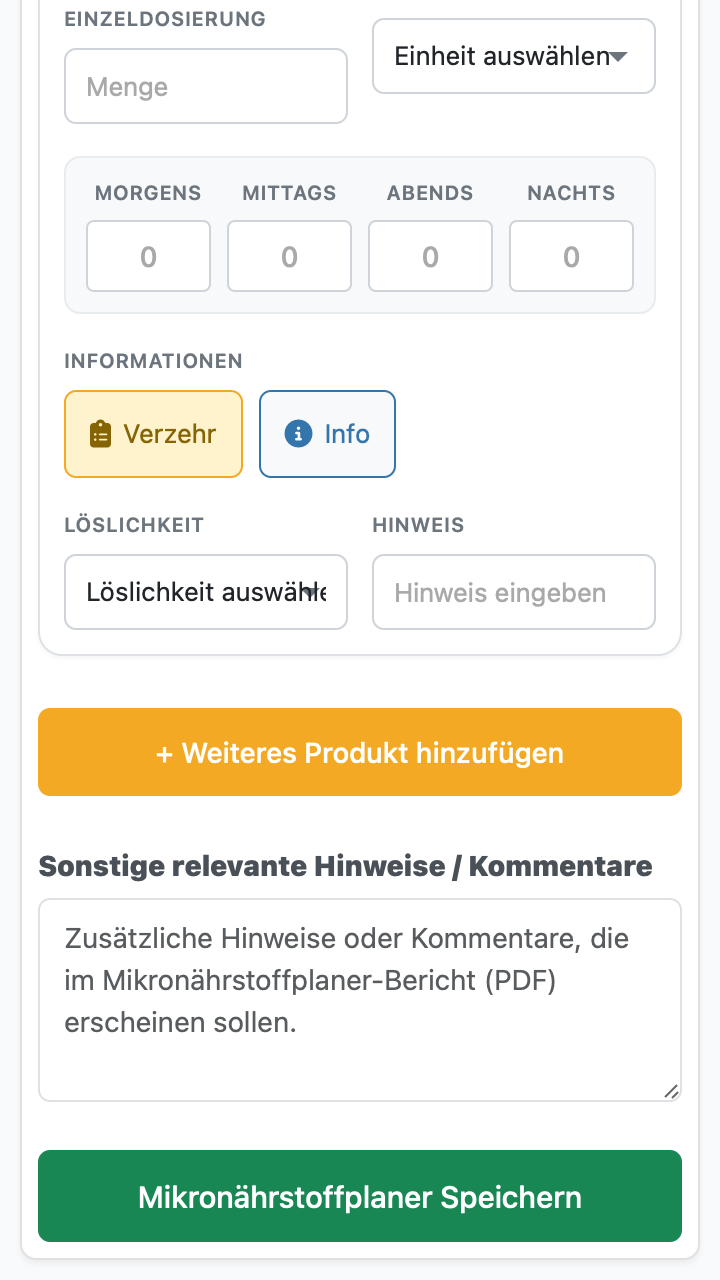The height and width of the screenshot is (1280, 720).
Task: Click the clipboard icon on Verzehr button
Action: point(100,434)
